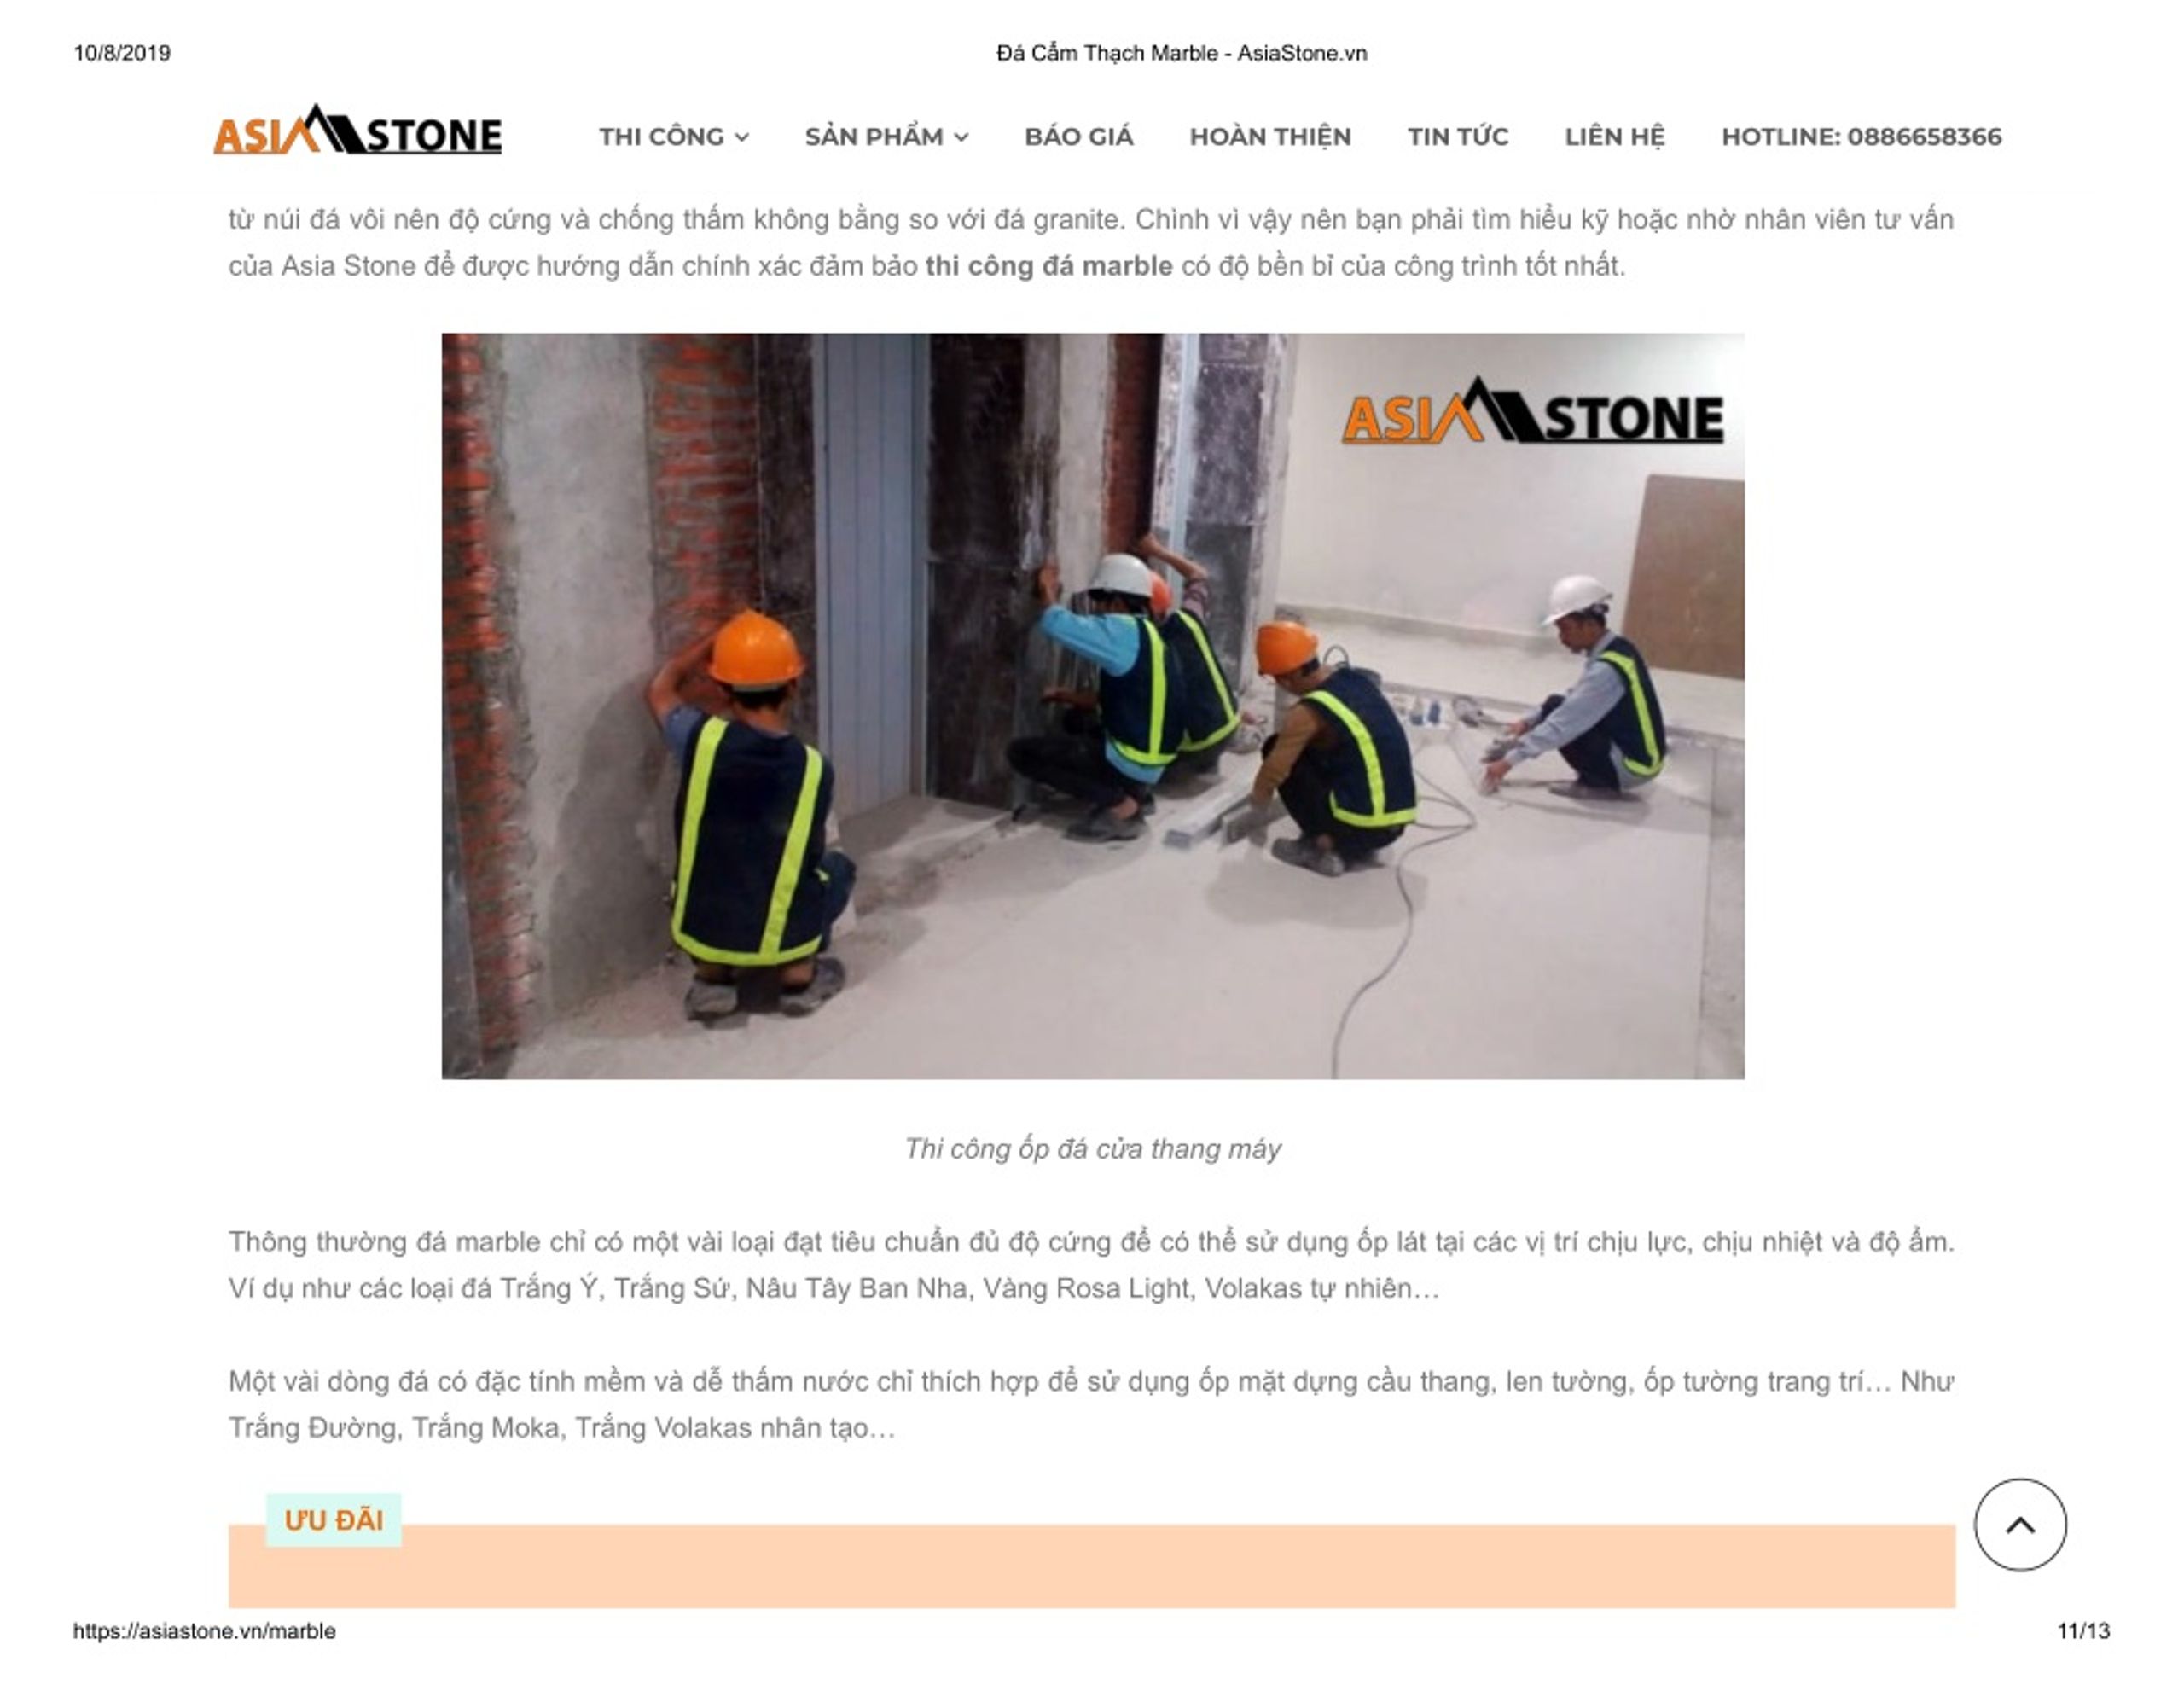
Task: Go to the BÁO GIÁ page
Action: (x=1078, y=137)
